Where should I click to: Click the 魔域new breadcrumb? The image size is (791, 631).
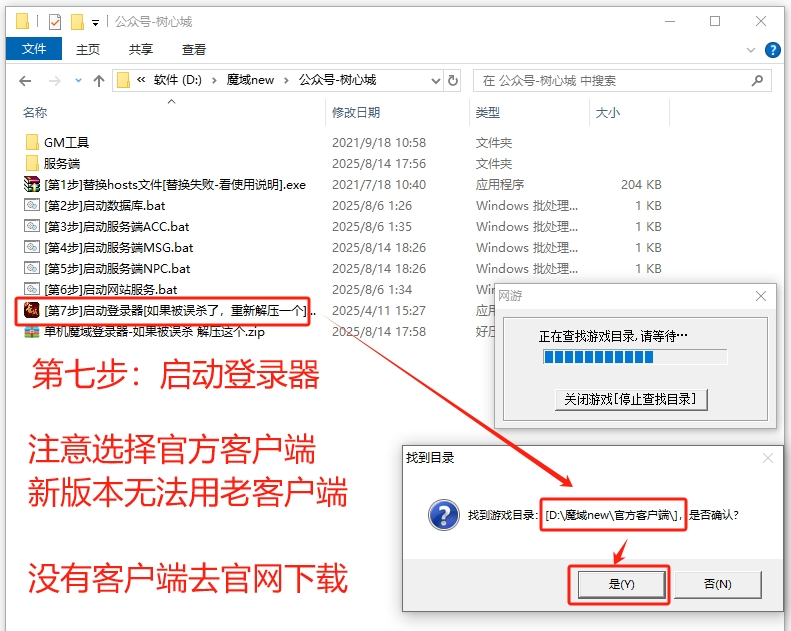[250, 80]
